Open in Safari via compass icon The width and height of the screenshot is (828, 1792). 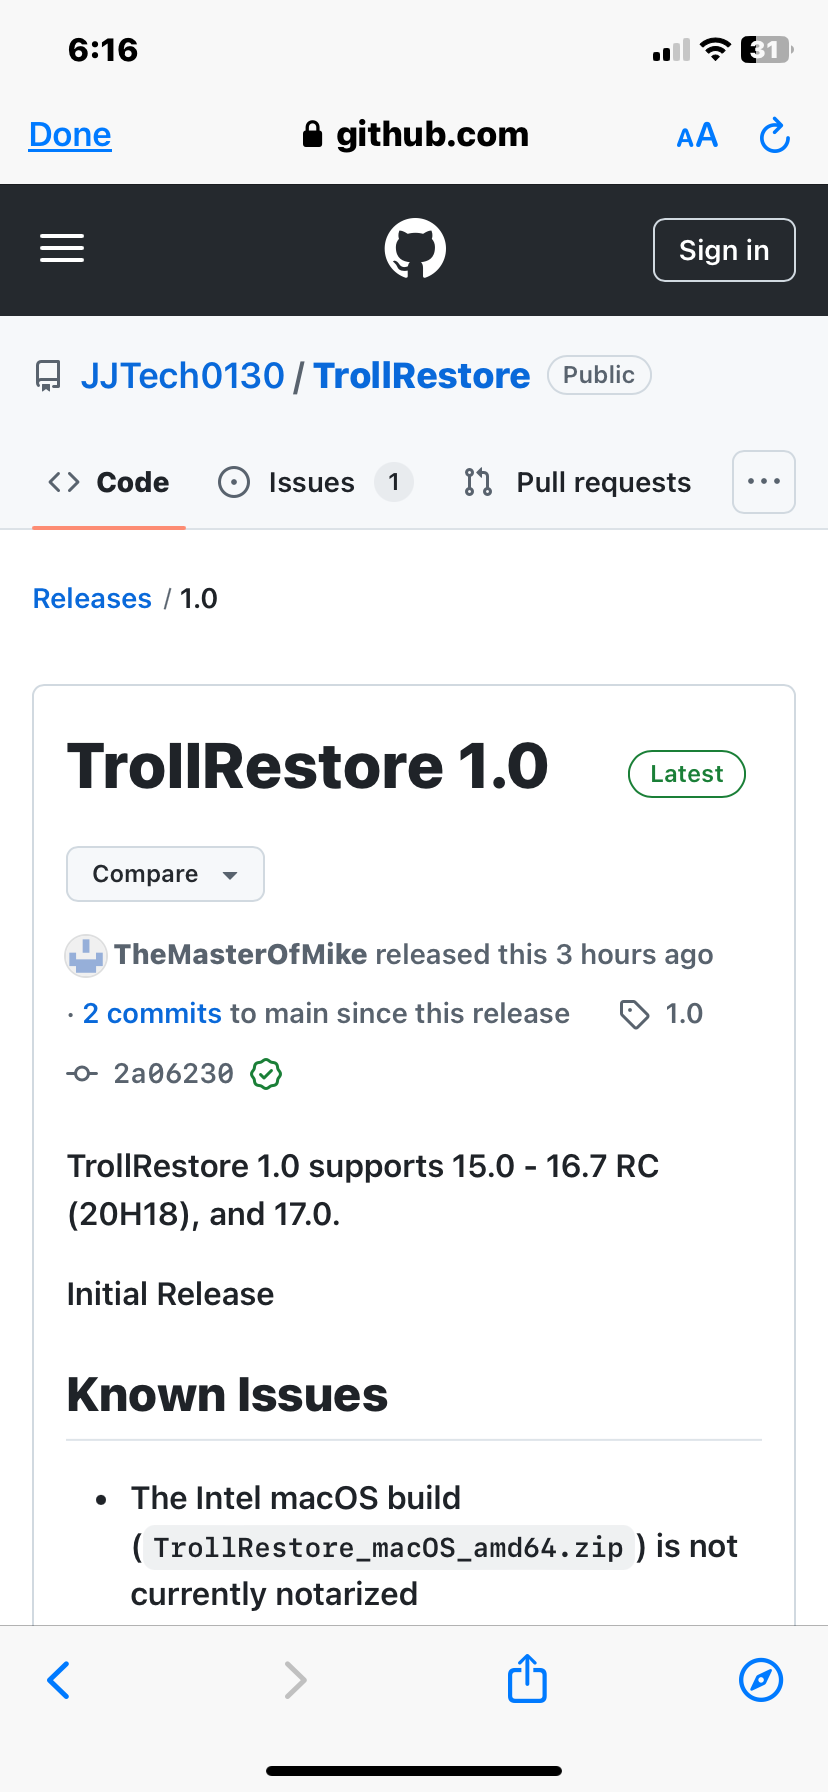(x=761, y=1679)
